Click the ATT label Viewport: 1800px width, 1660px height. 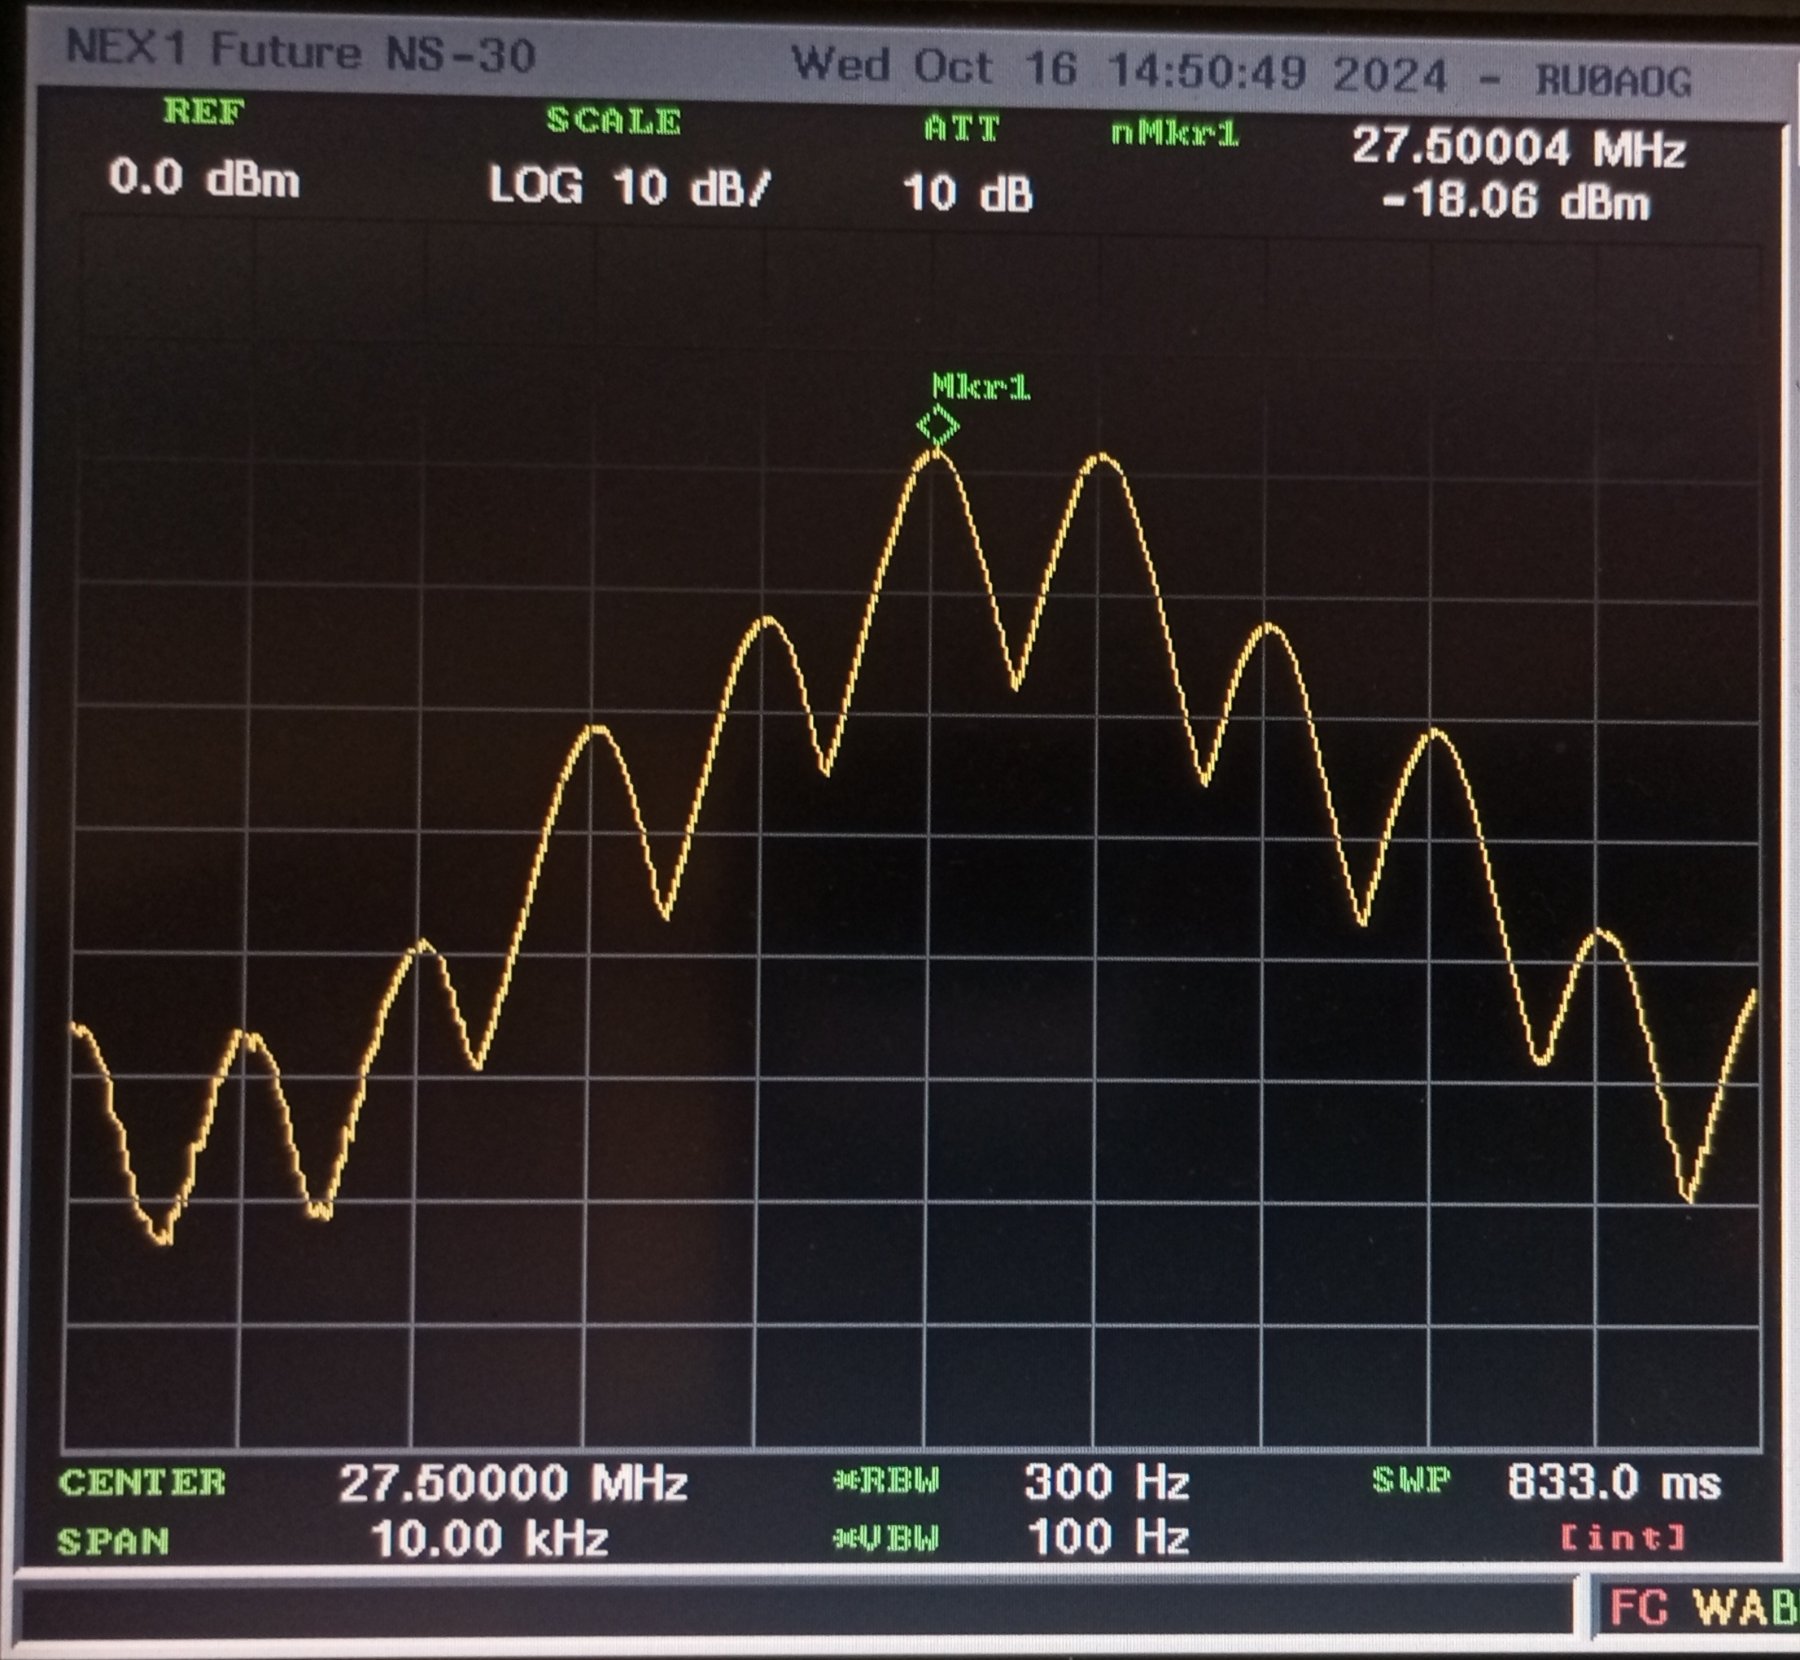click(961, 129)
